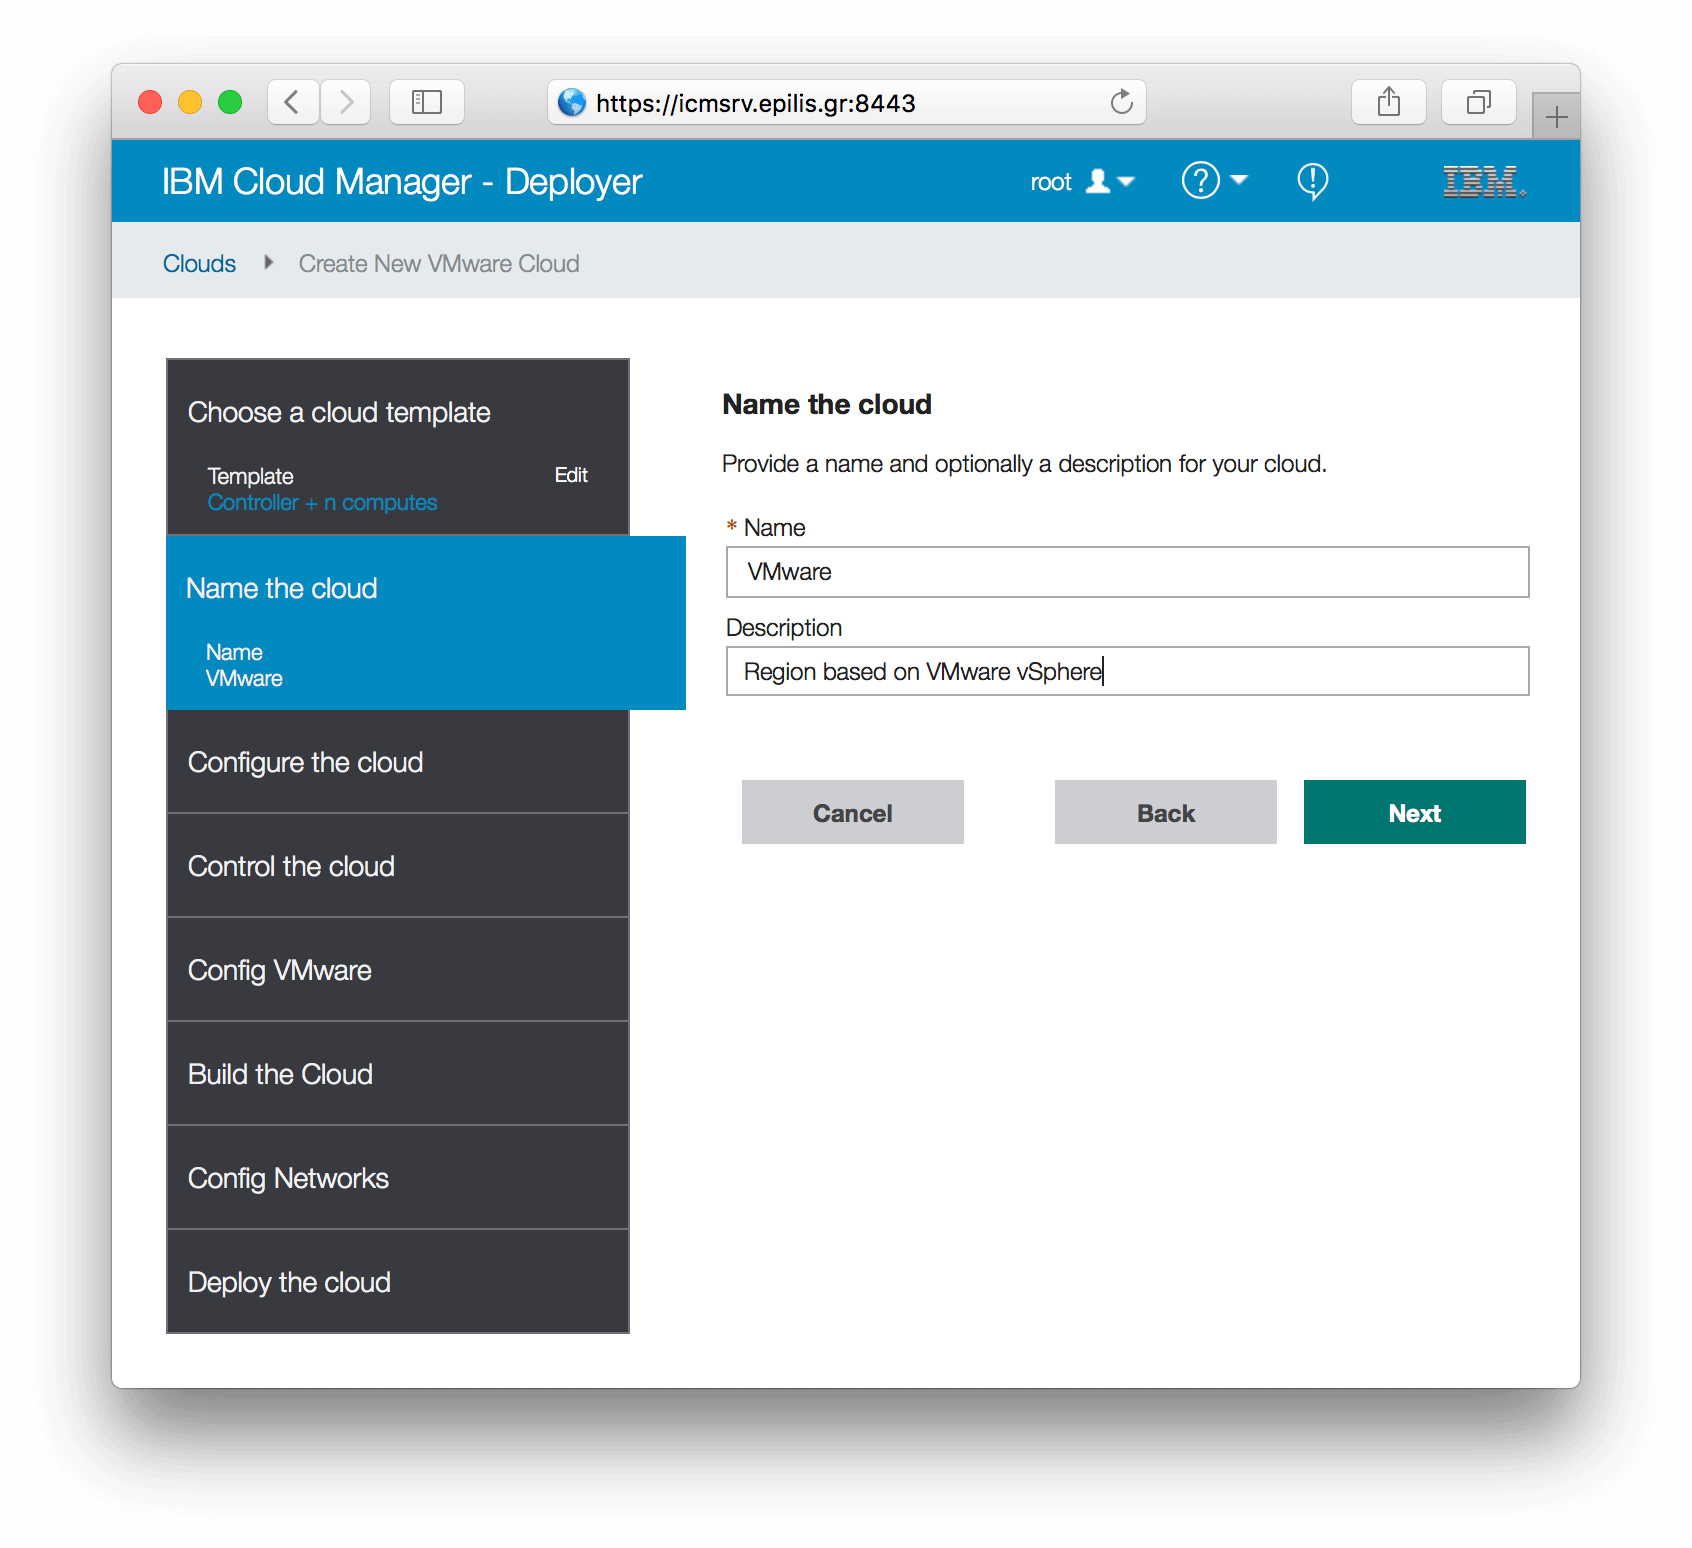
Task: Click the Controller + n computes template link
Action: tap(322, 502)
